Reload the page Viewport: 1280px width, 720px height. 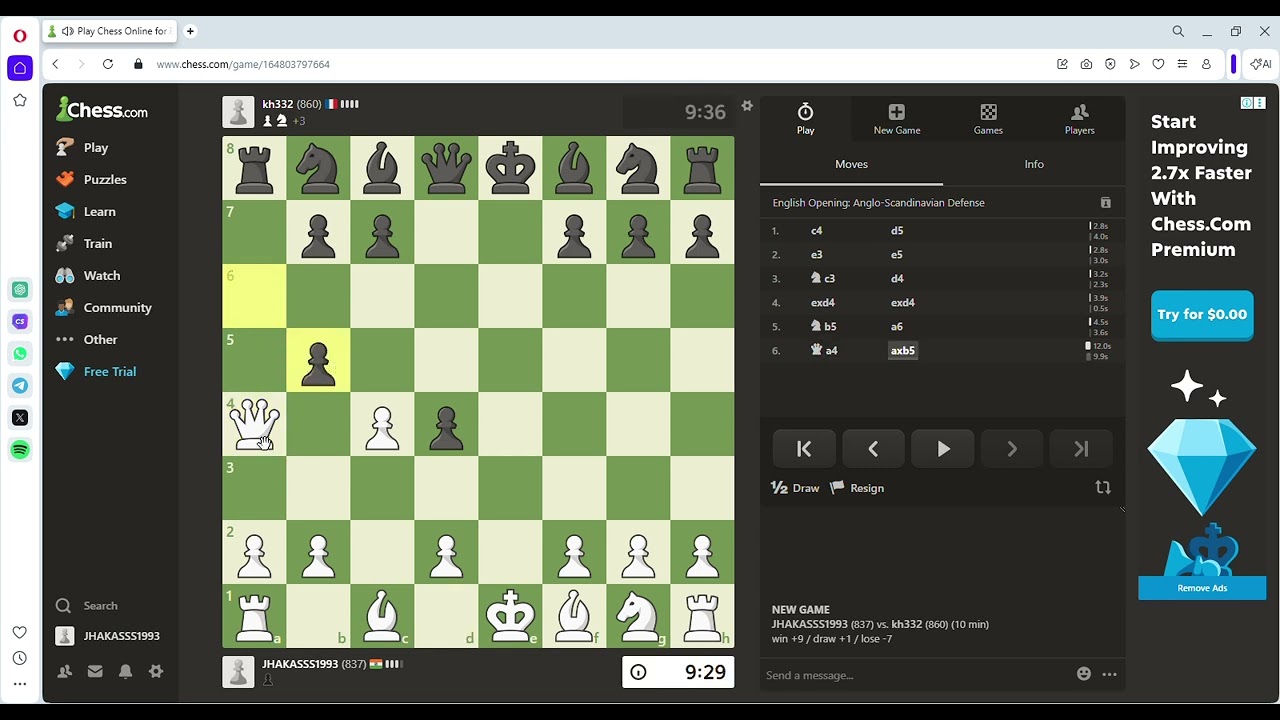[x=108, y=64]
